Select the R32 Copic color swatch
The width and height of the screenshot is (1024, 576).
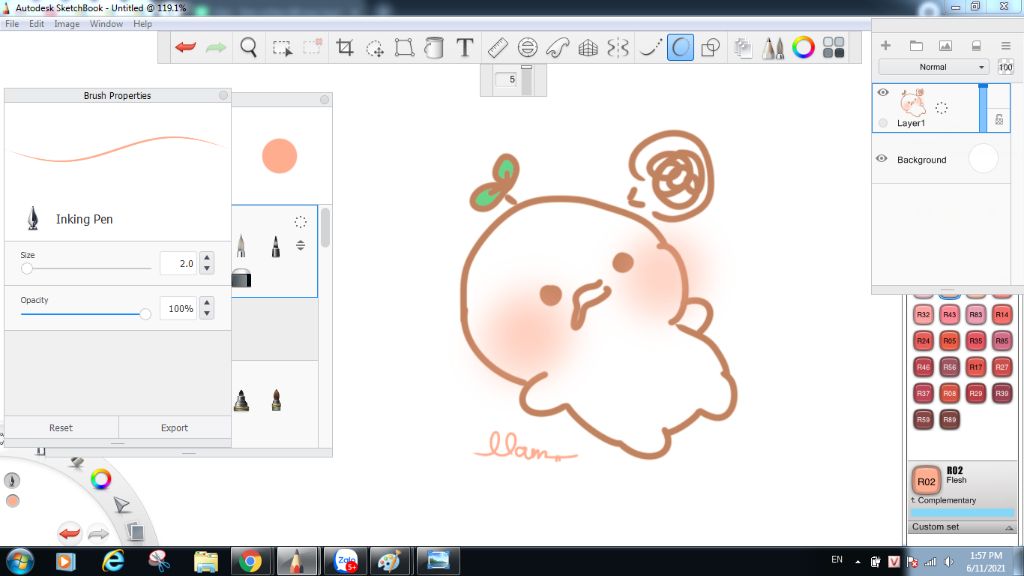click(x=923, y=314)
